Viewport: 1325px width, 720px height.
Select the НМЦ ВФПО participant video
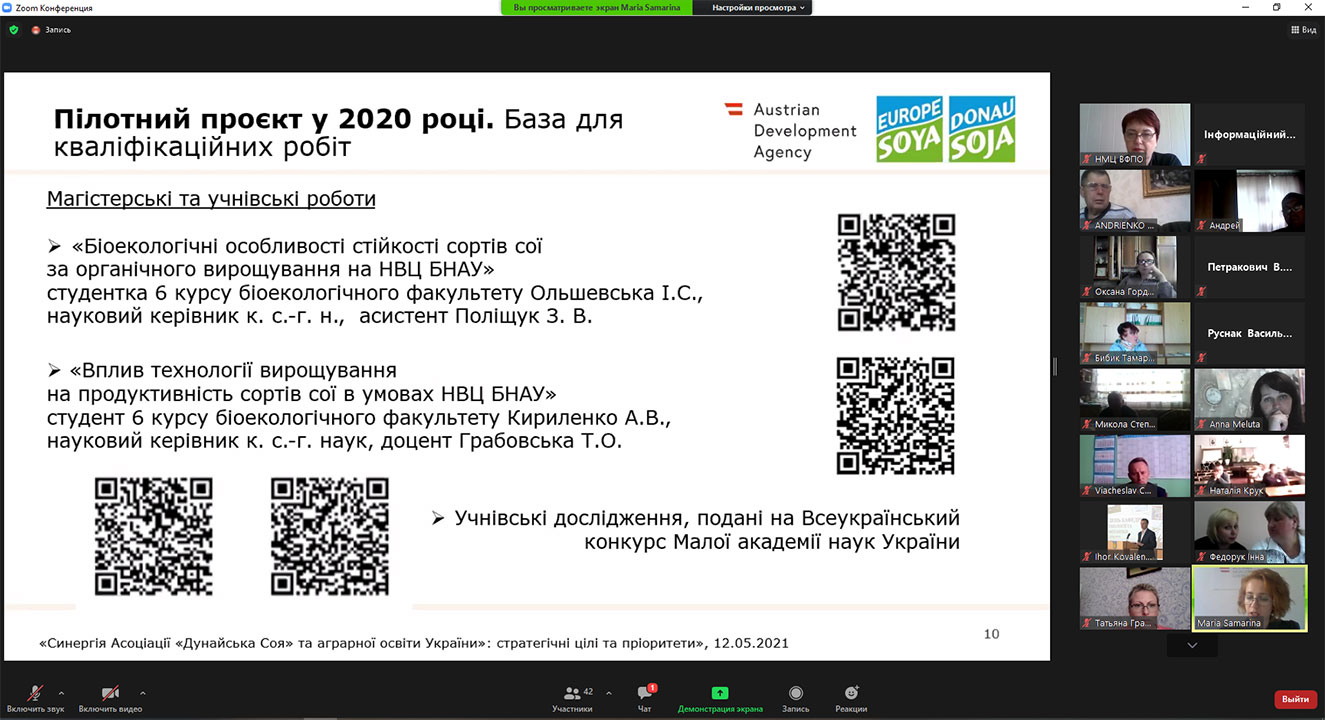[1135, 134]
